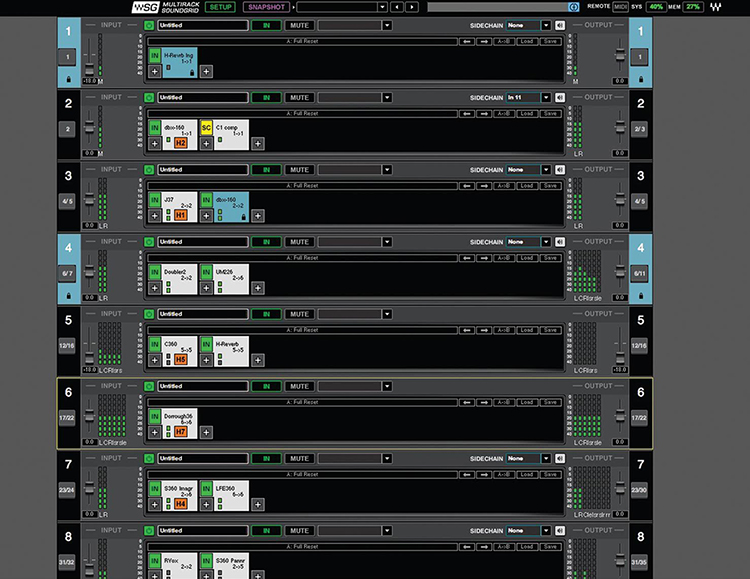The image size is (750, 579).
Task: Open rack 7 sidechain source dropdown
Action: [x=546, y=458]
